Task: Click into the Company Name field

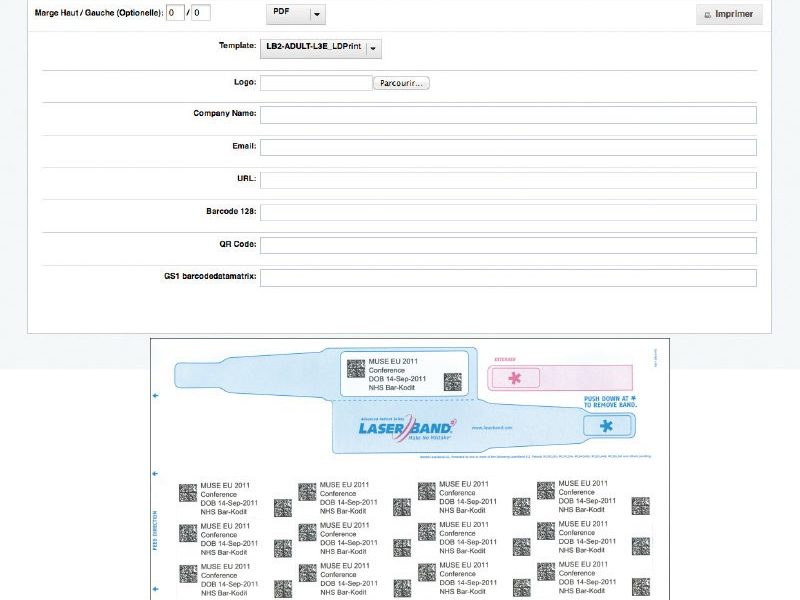Action: tap(508, 115)
